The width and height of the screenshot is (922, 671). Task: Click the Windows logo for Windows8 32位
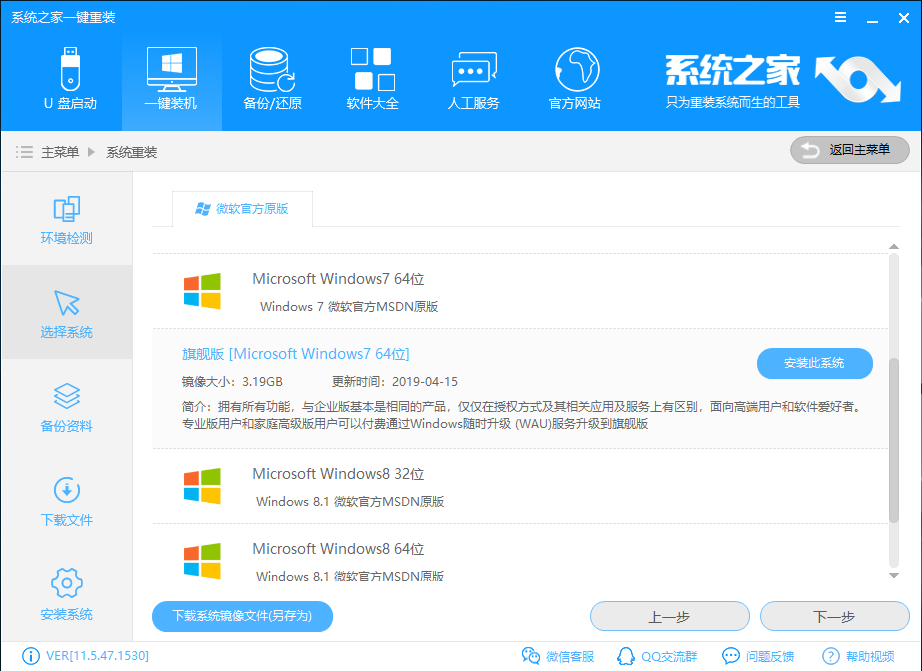202,486
